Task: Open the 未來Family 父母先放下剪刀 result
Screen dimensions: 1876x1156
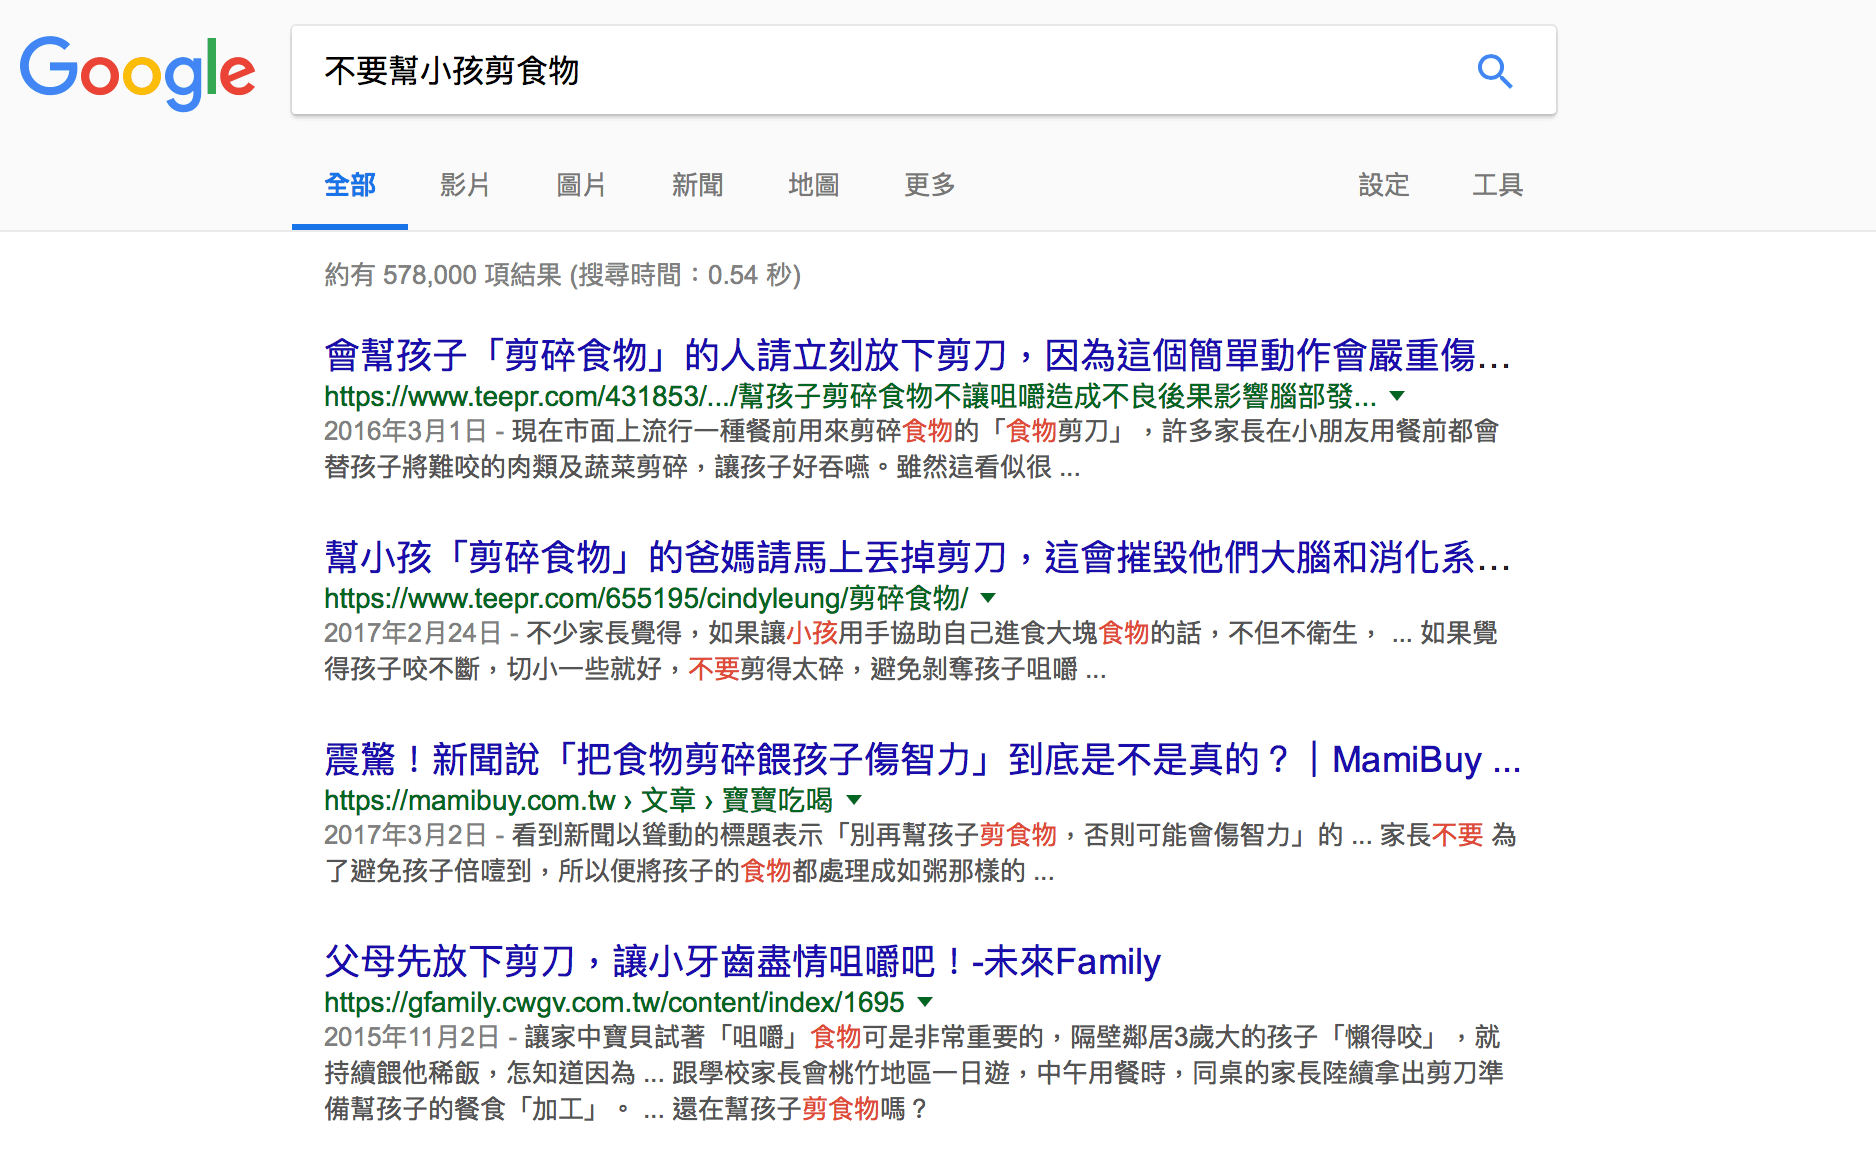Action: (x=741, y=961)
